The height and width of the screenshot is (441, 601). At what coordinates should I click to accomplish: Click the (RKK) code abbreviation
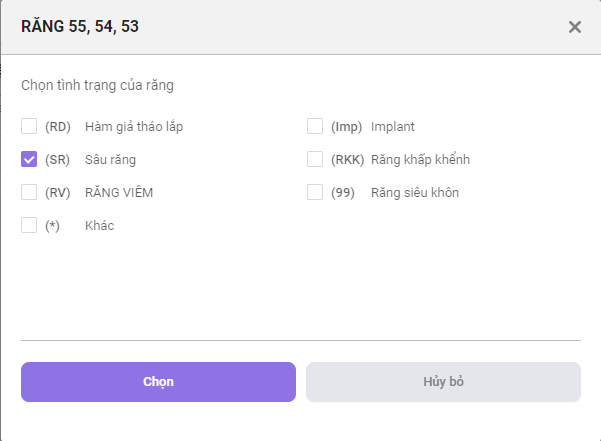348,160
